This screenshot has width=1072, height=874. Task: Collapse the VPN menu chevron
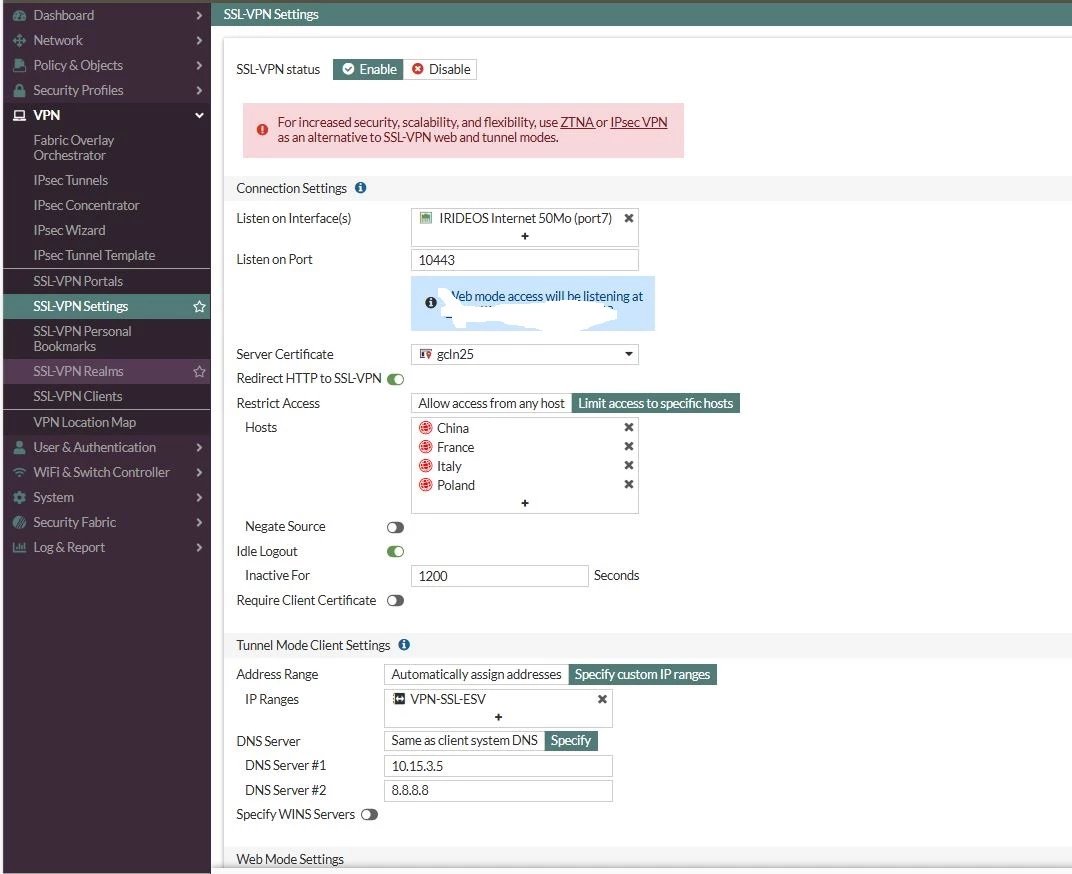click(199, 115)
